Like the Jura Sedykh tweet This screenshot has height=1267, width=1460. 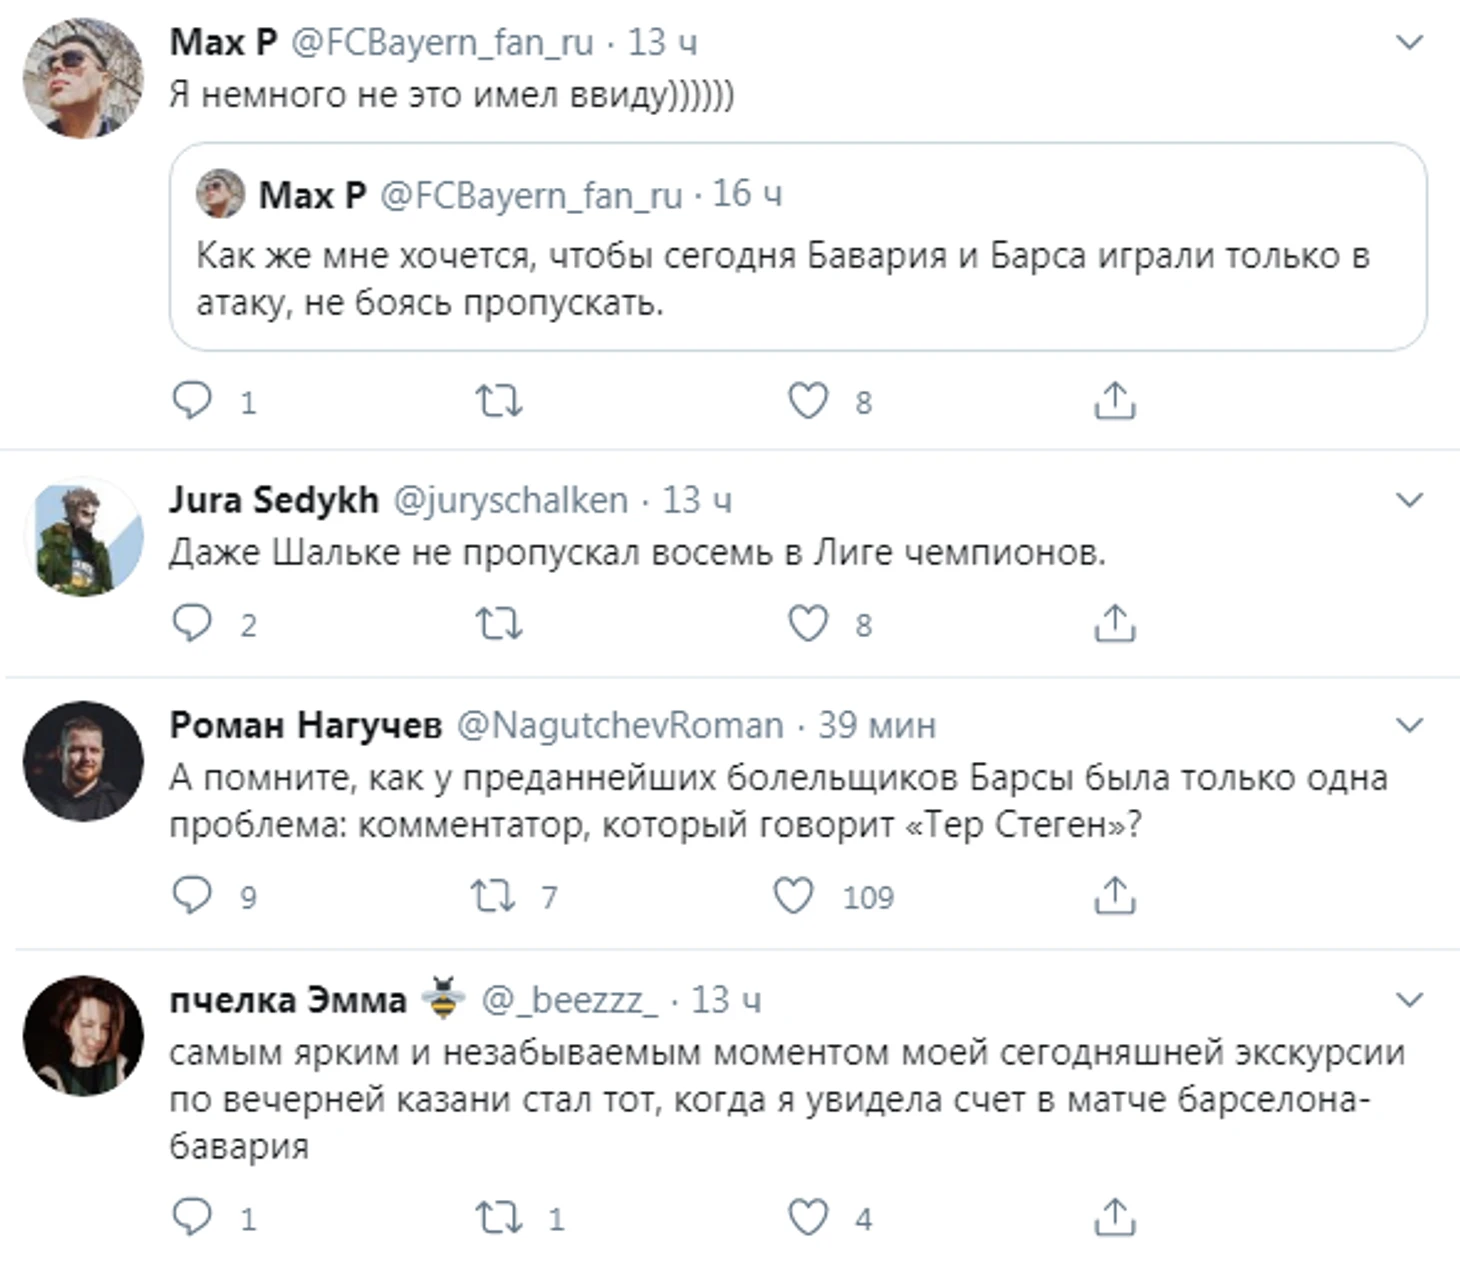point(808,623)
